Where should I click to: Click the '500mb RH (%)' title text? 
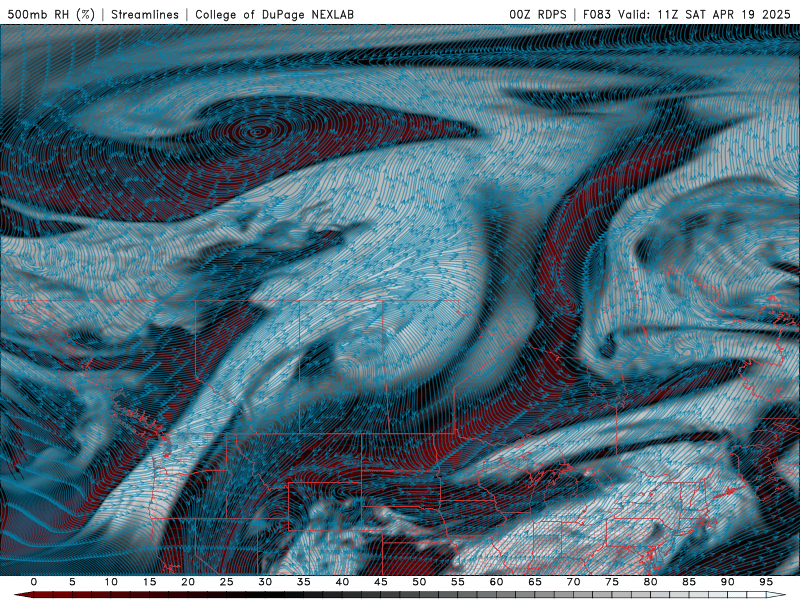tap(51, 14)
